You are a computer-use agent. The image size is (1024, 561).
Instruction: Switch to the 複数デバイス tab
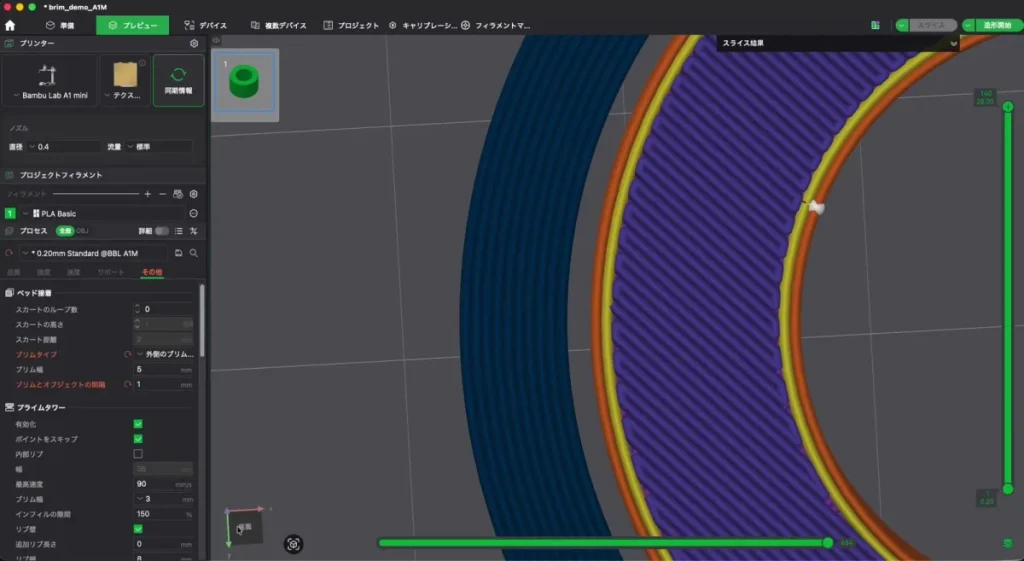(x=278, y=25)
